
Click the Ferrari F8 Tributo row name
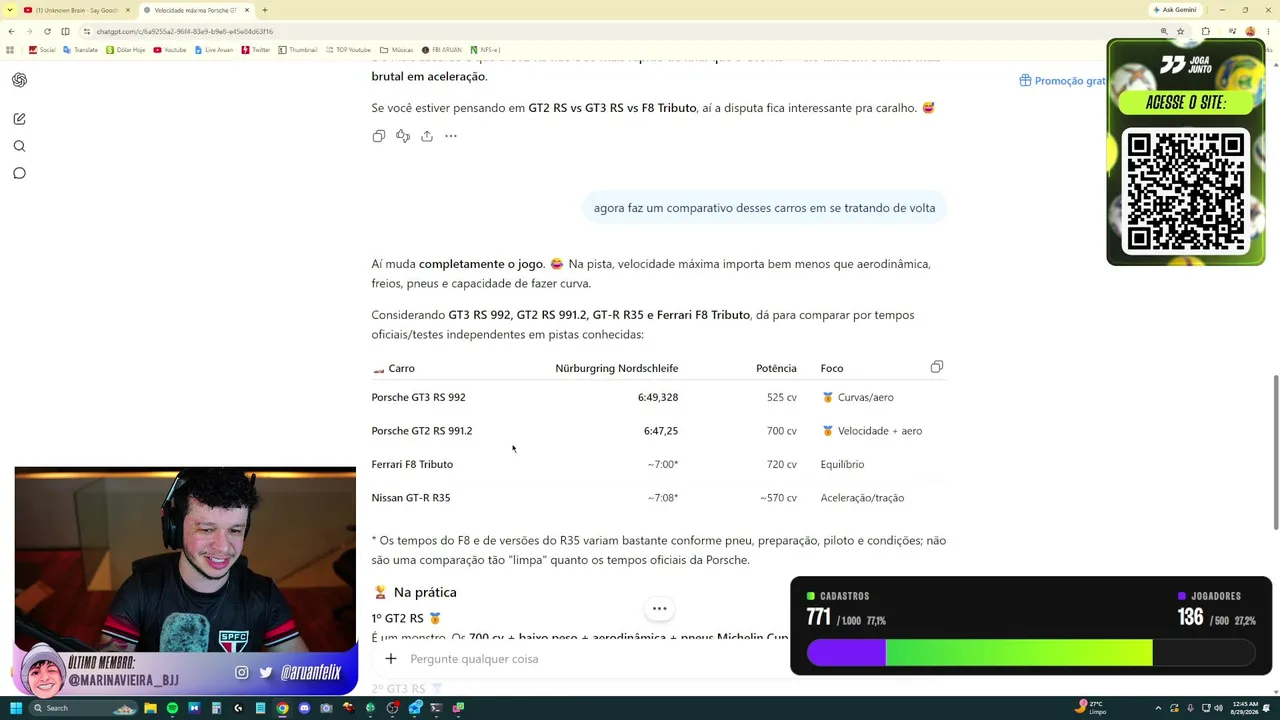coord(412,464)
